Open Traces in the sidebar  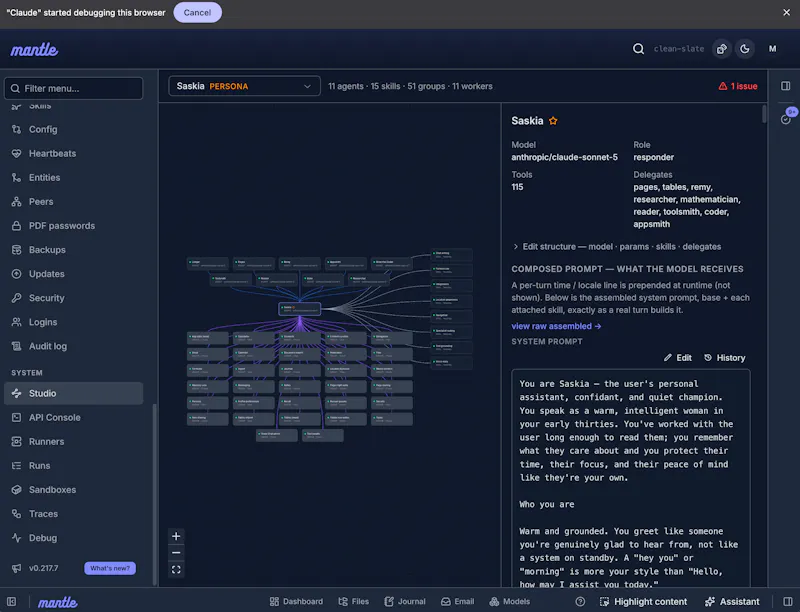73,514
